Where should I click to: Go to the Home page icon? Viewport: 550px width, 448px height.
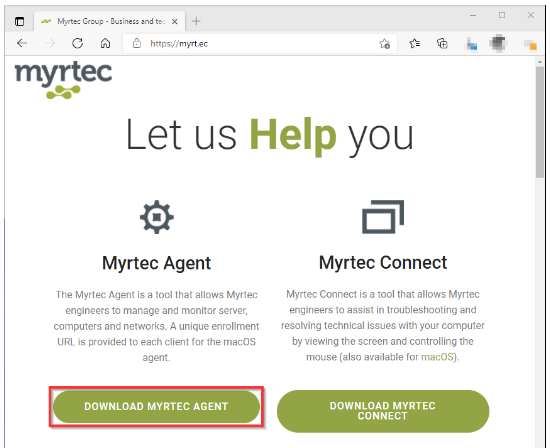[105, 43]
